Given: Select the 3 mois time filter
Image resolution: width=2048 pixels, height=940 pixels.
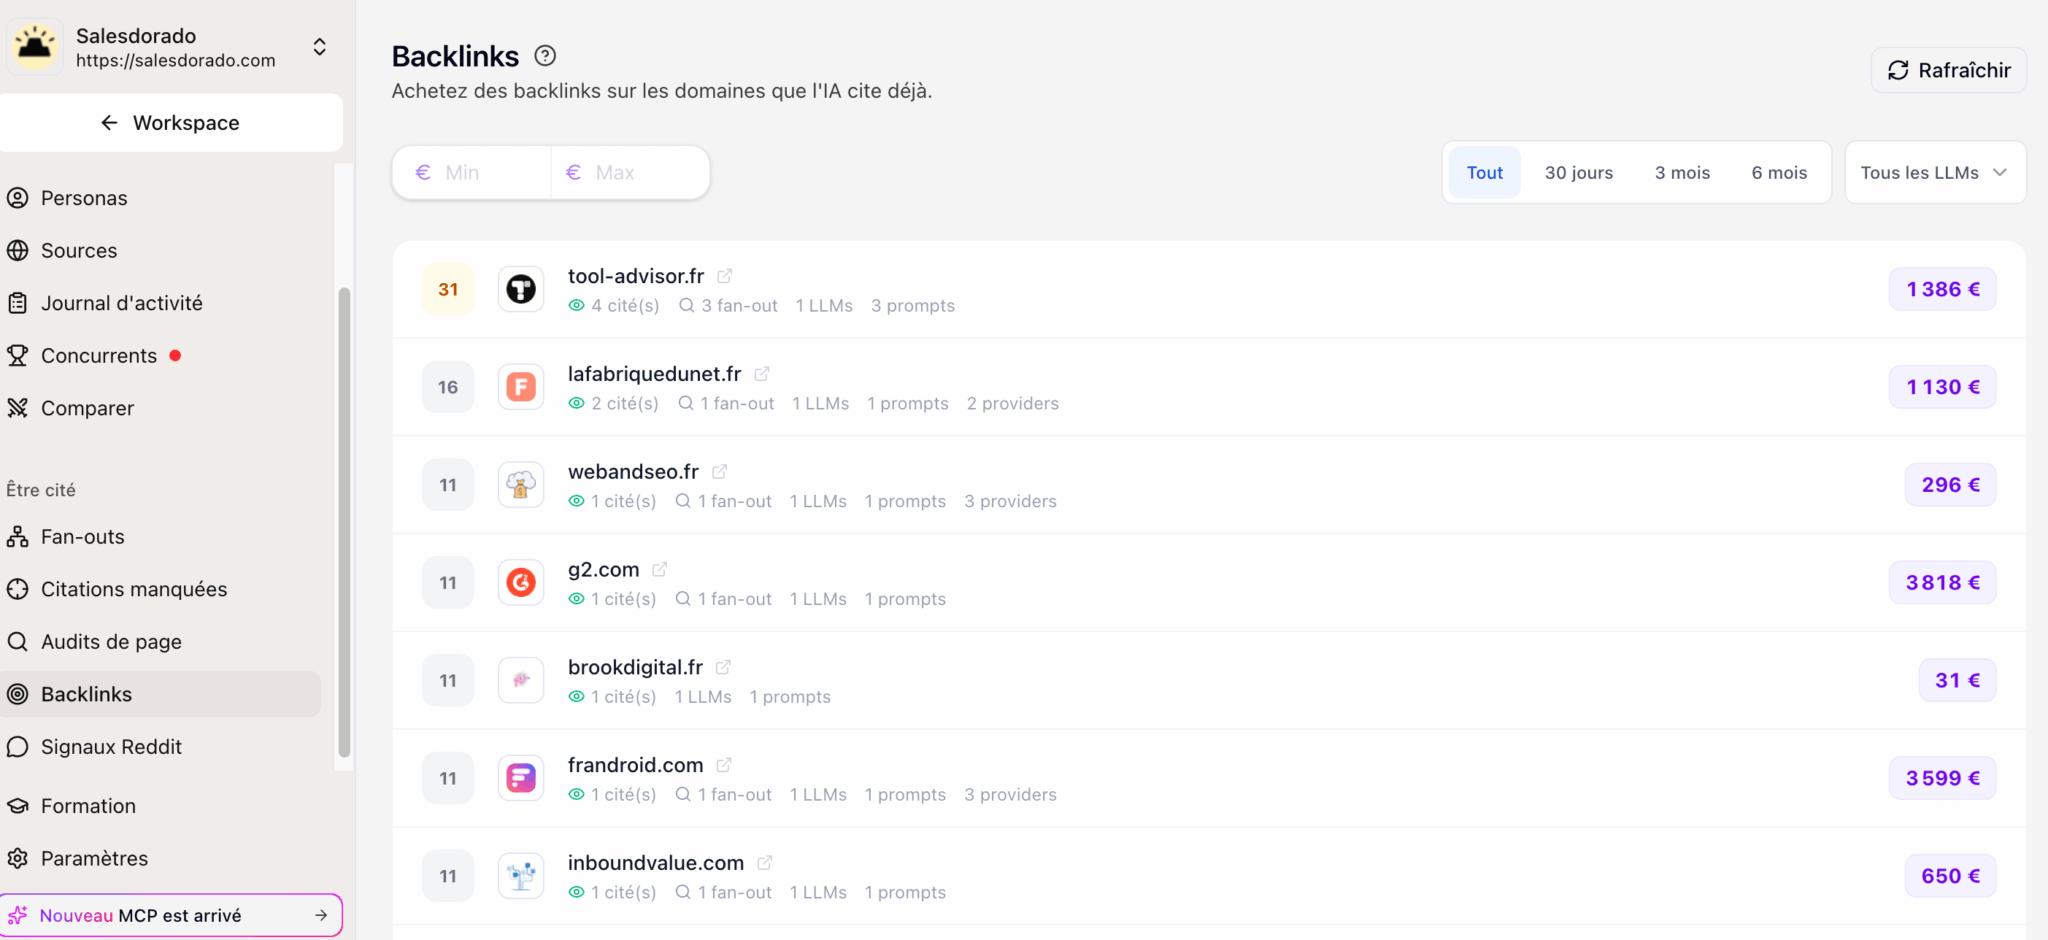Looking at the screenshot, I should [1682, 173].
